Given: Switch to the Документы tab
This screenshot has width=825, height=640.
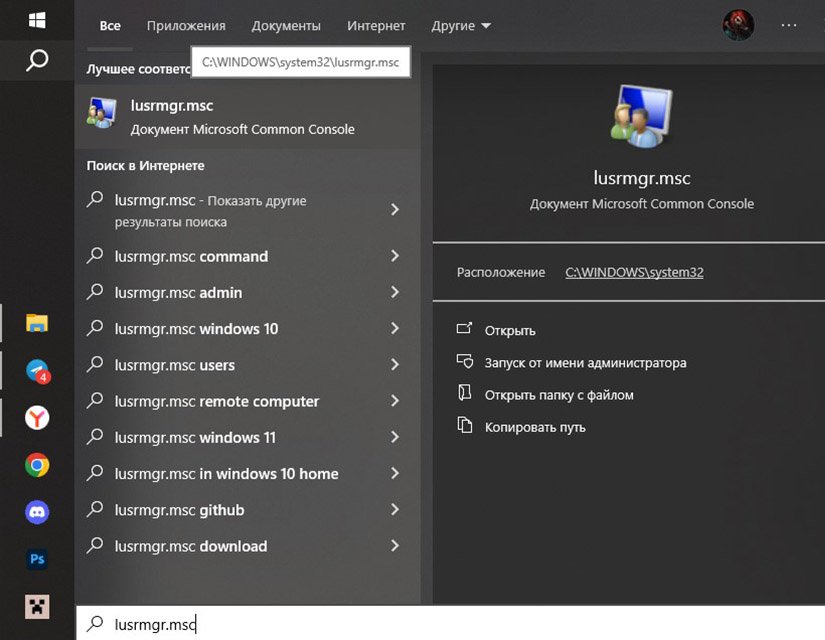Looking at the screenshot, I should click(x=286, y=25).
